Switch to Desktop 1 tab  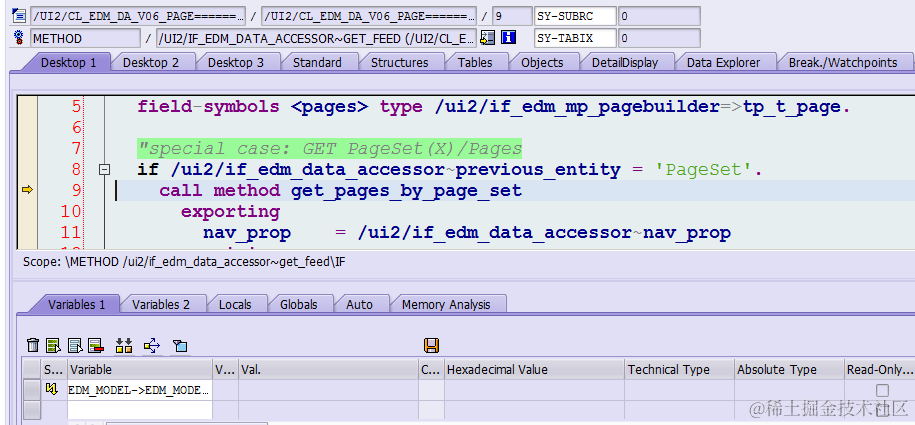point(68,62)
